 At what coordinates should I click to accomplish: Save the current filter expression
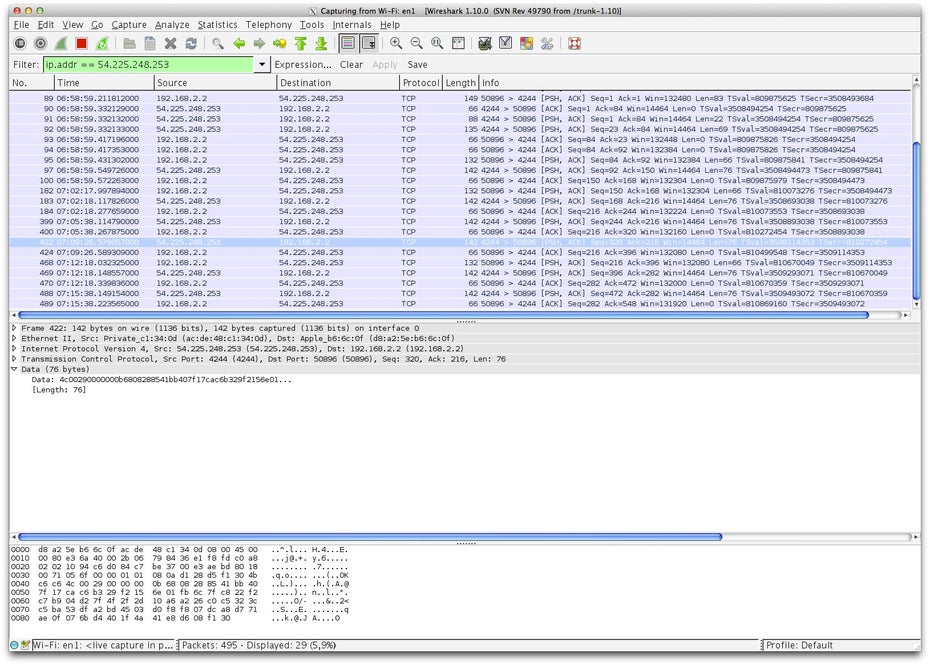pos(417,64)
